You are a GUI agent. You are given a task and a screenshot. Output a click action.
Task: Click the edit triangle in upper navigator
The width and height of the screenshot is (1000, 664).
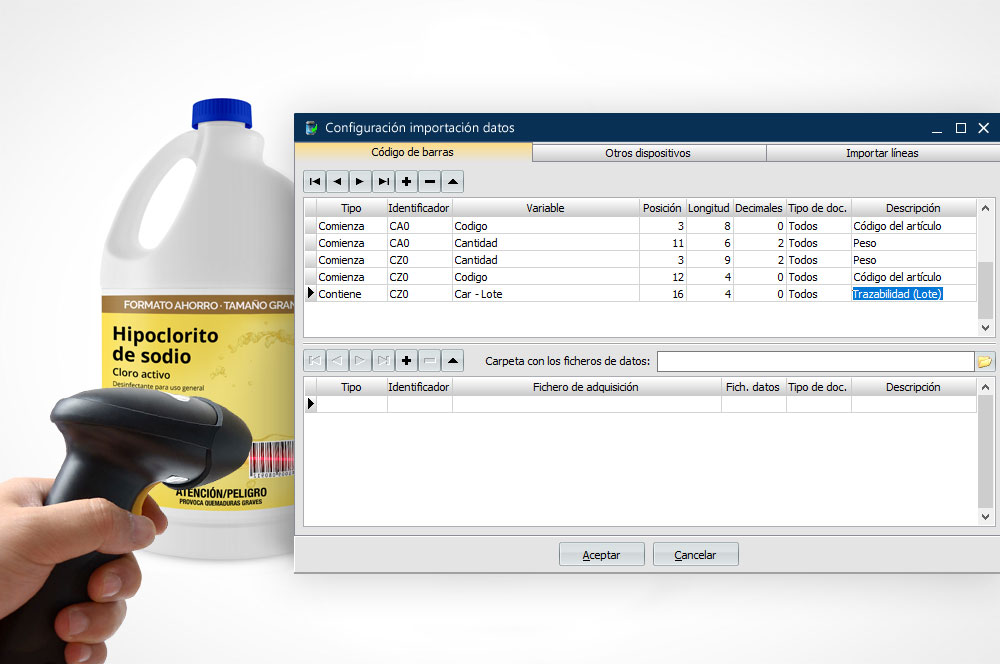(453, 182)
